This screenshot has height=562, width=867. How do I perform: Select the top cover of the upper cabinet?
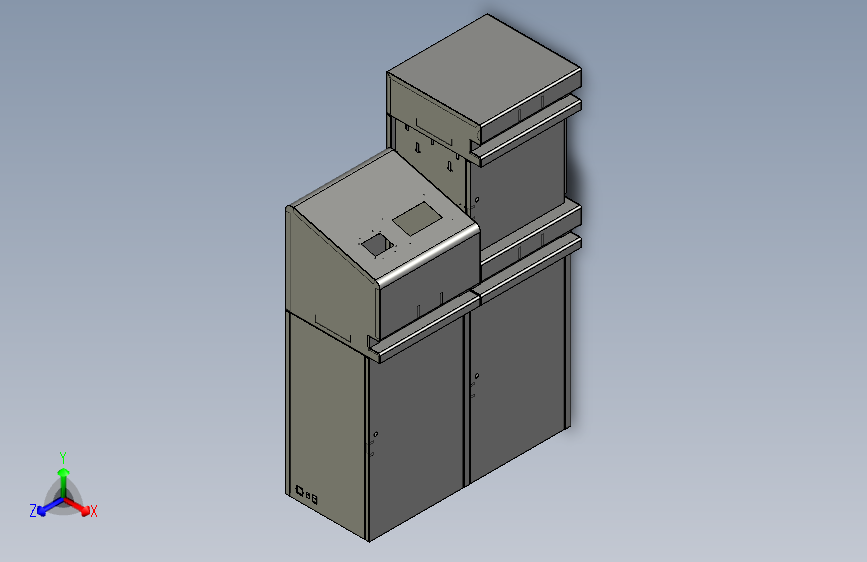click(484, 71)
